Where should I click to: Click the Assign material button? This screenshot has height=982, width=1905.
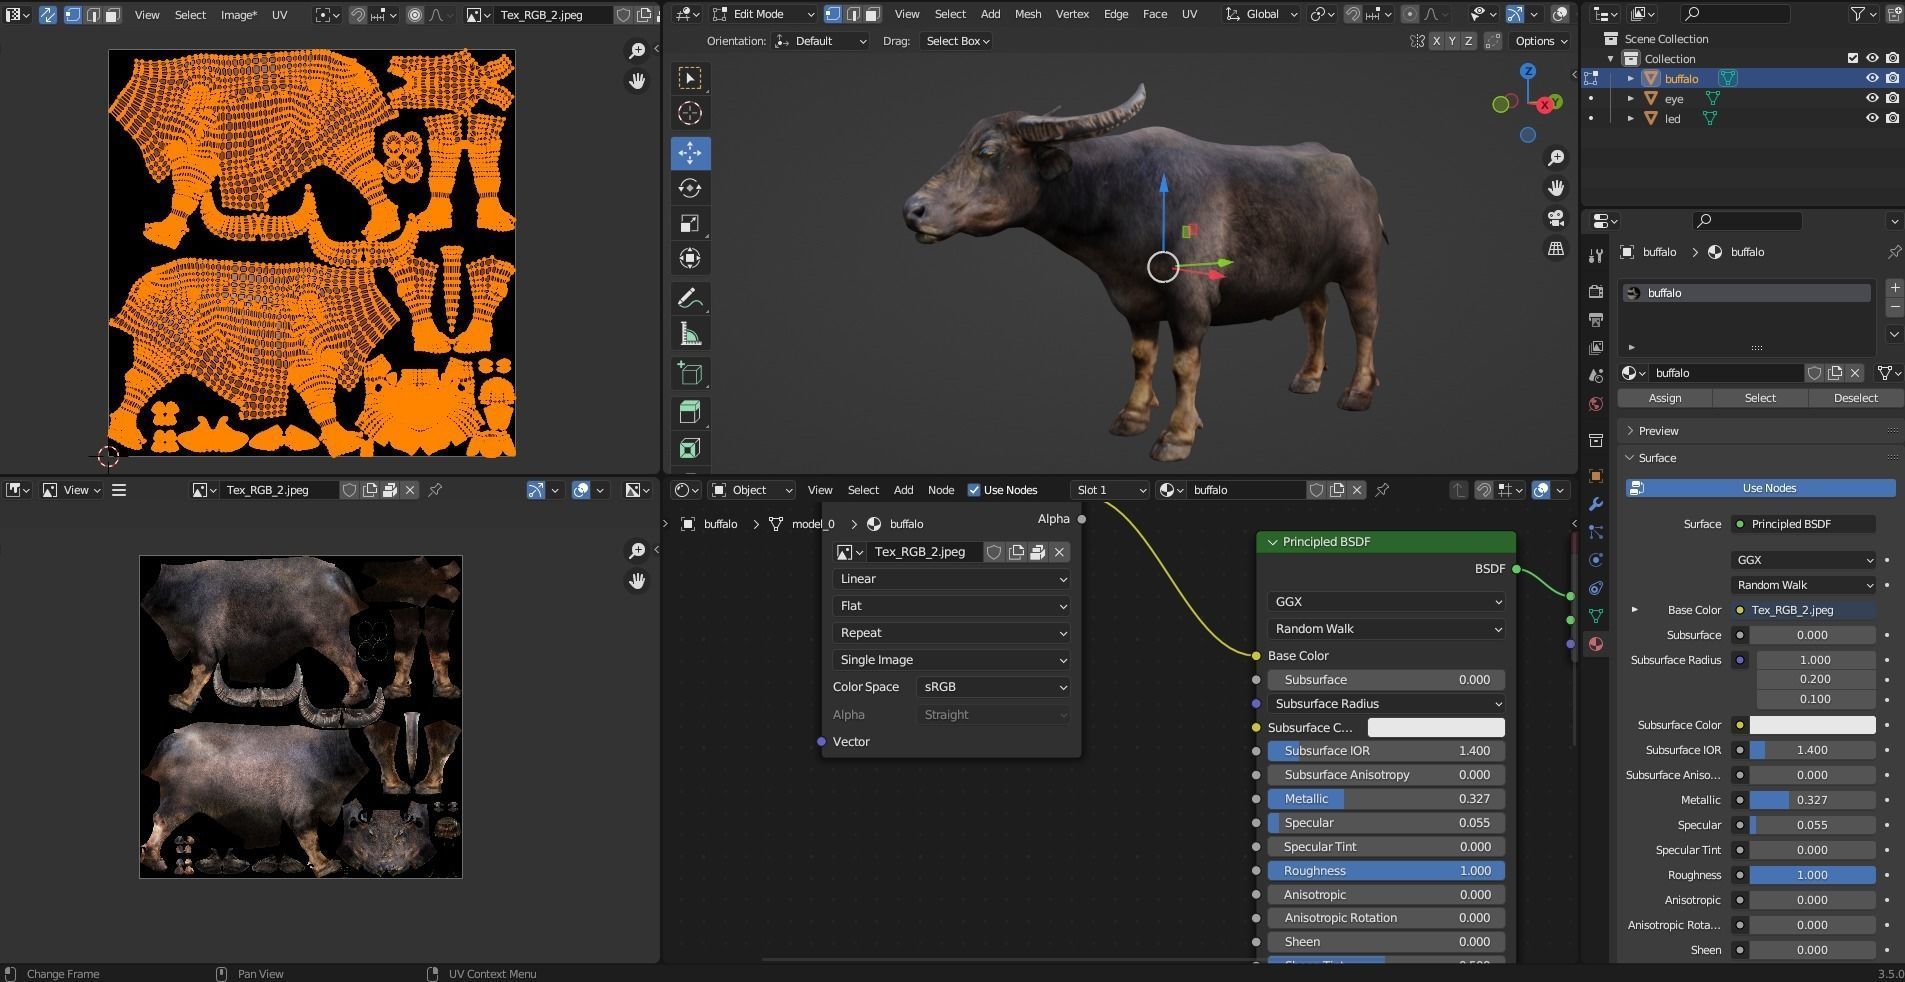(1664, 398)
